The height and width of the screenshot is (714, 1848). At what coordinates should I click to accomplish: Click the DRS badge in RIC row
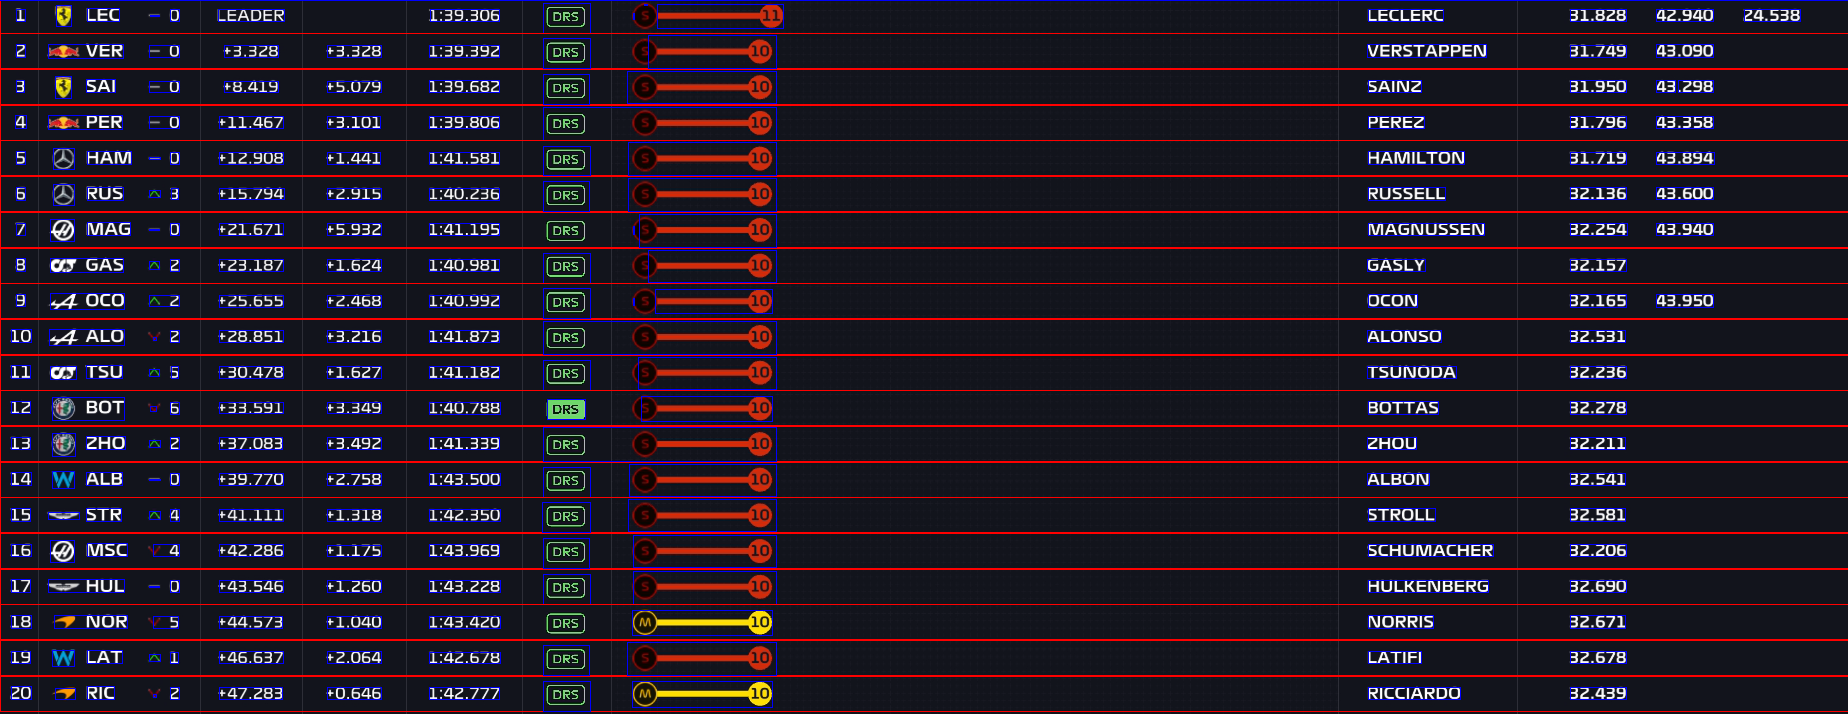pyautogui.click(x=566, y=694)
